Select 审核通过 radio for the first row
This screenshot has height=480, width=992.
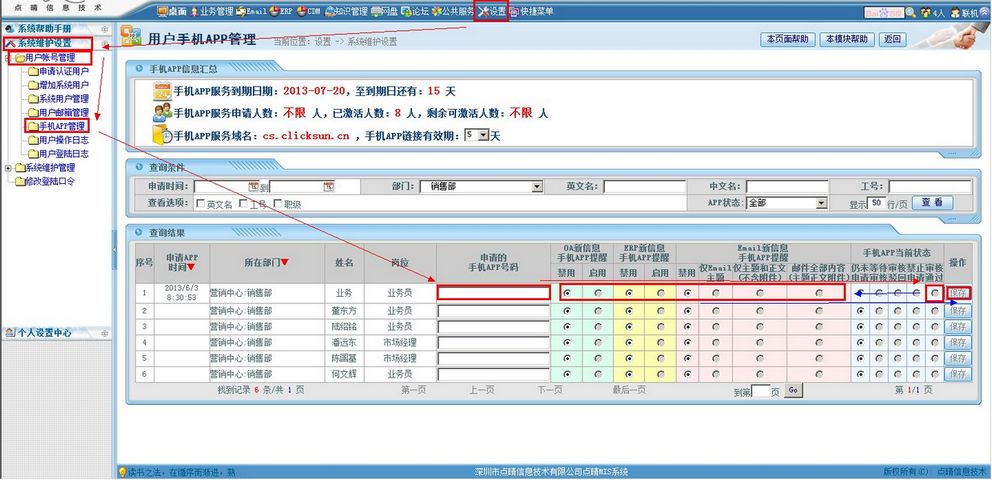[935, 293]
